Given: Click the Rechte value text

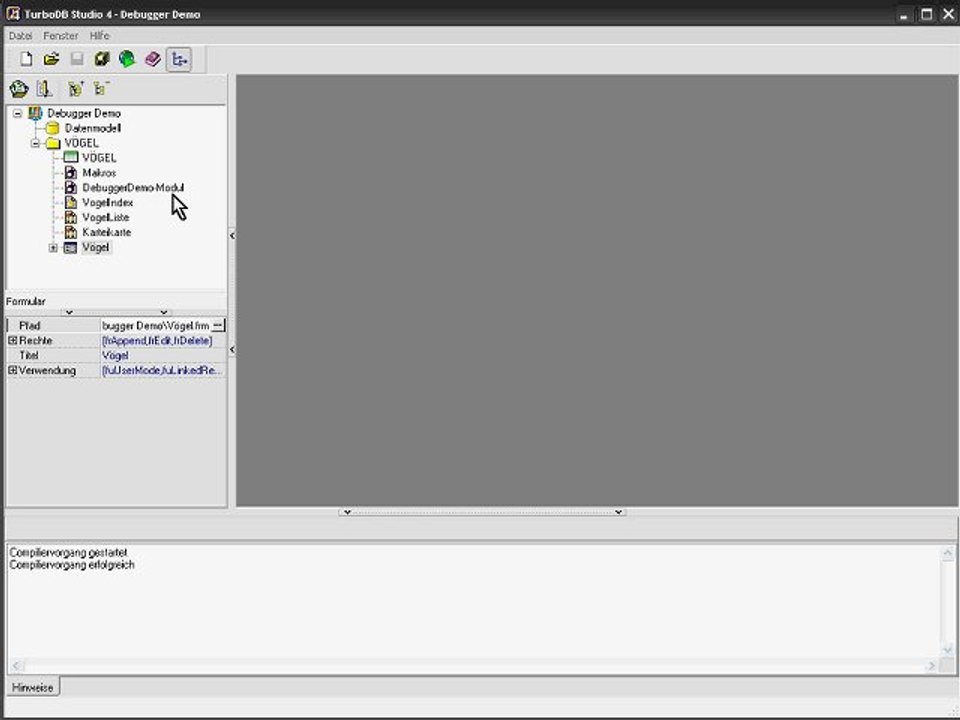Looking at the screenshot, I should pos(157,340).
